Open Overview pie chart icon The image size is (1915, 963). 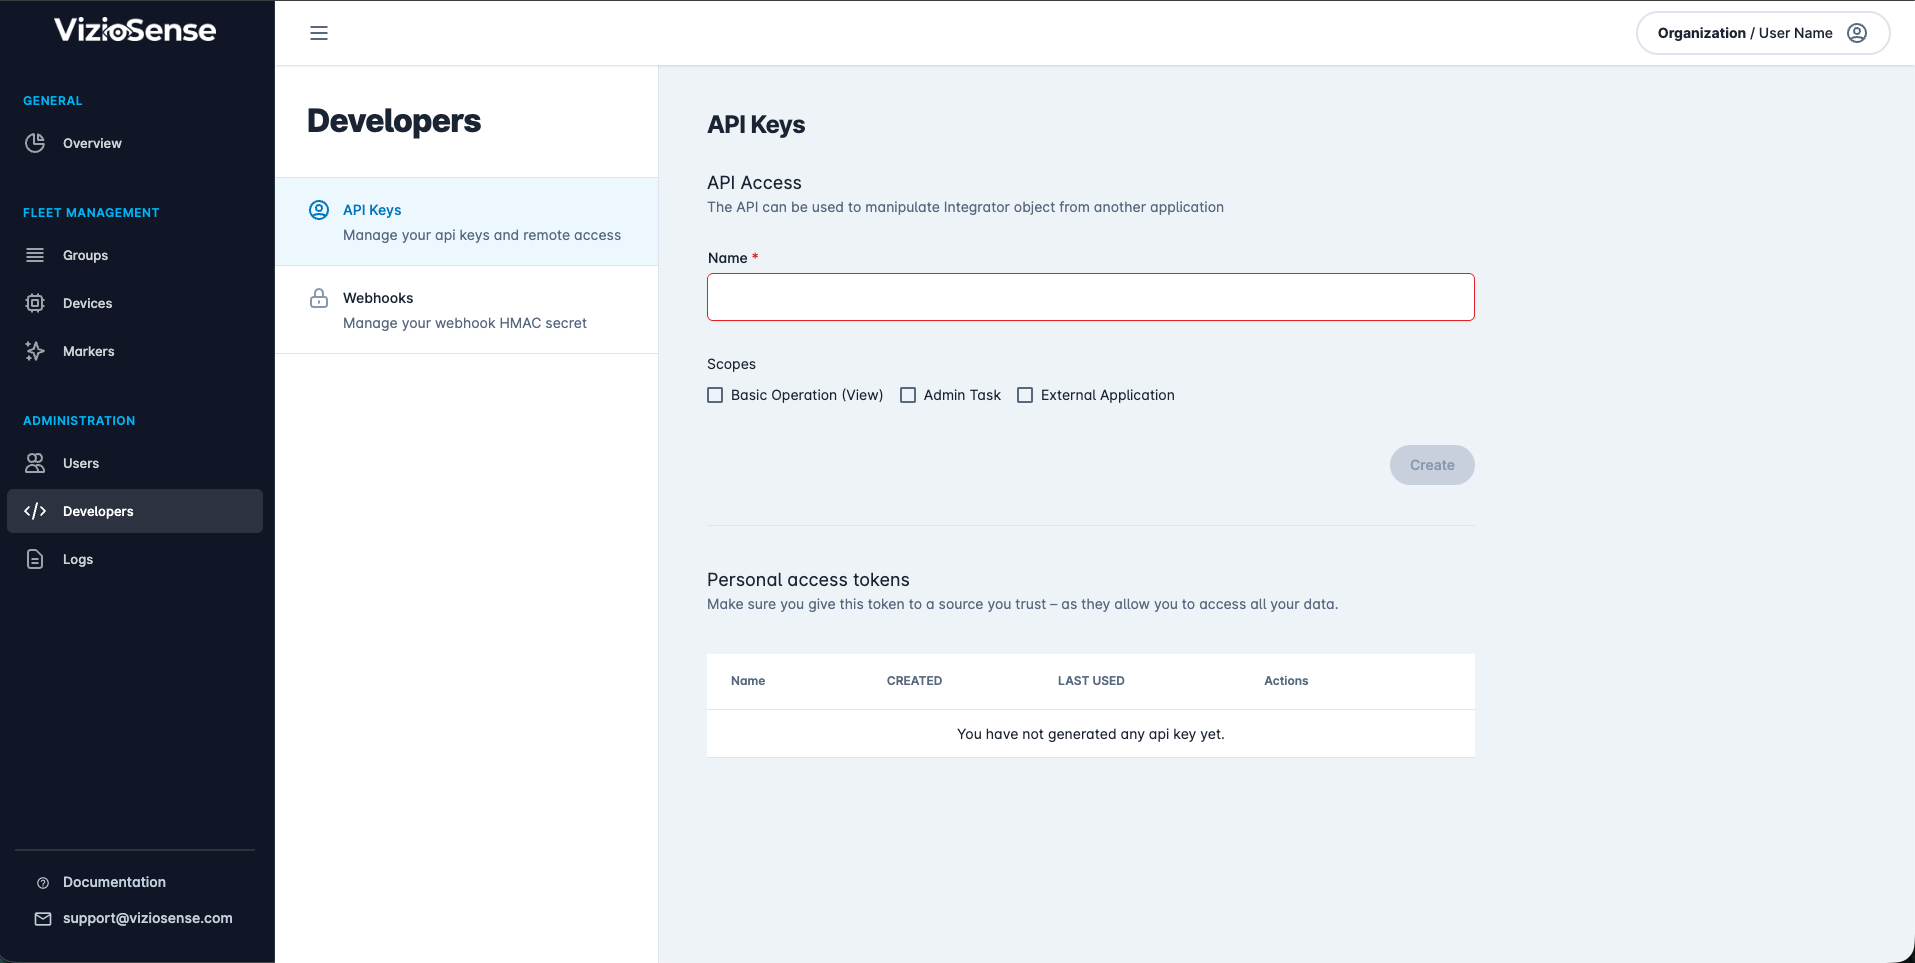click(35, 143)
